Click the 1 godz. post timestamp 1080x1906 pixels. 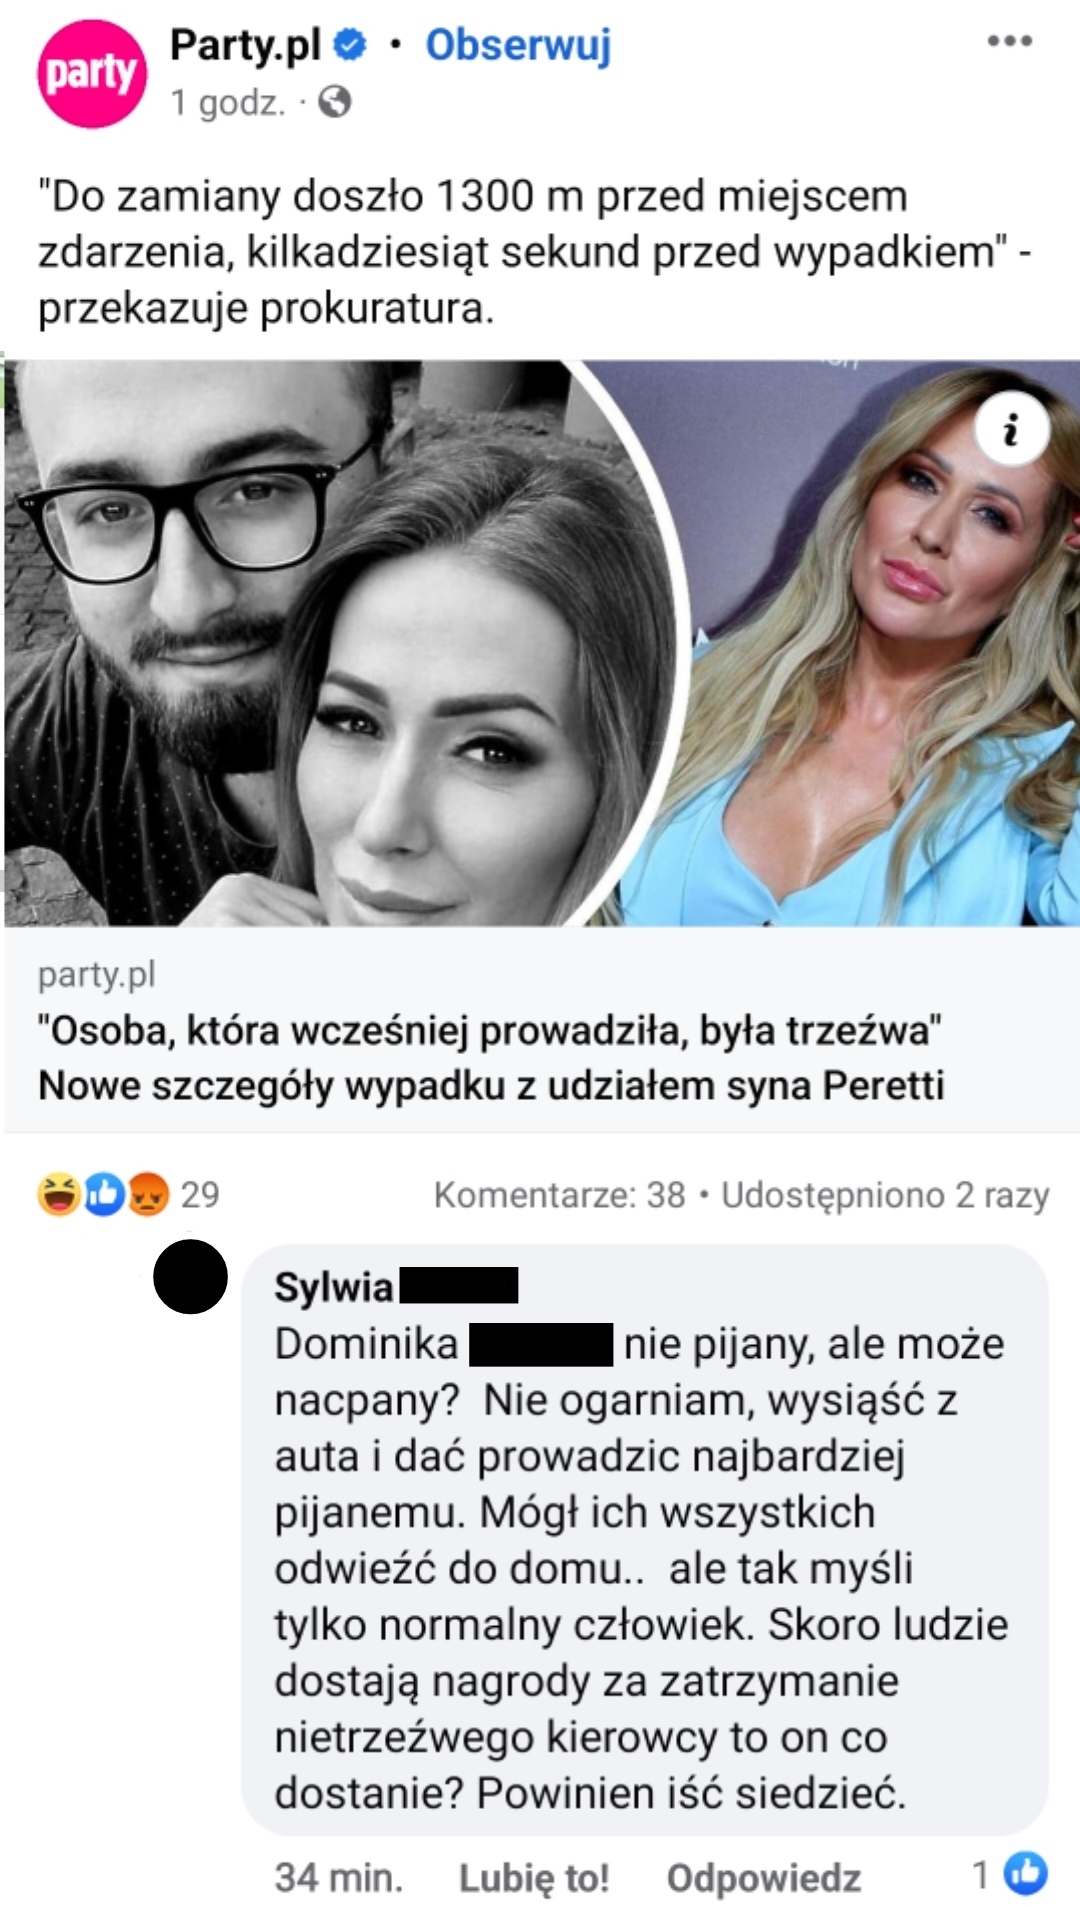point(228,102)
